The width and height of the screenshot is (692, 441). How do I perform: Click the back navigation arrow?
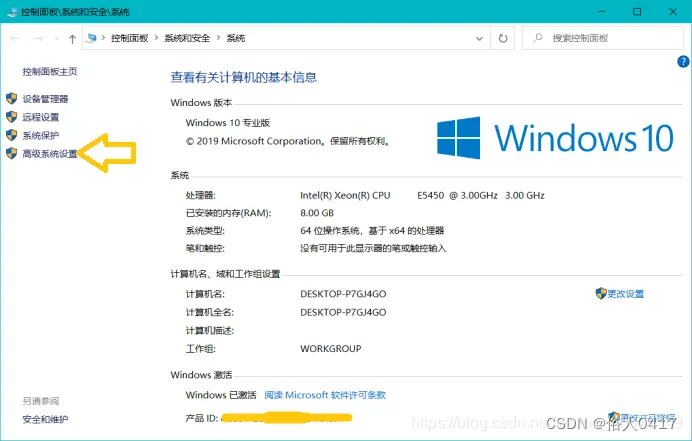[x=15, y=39]
